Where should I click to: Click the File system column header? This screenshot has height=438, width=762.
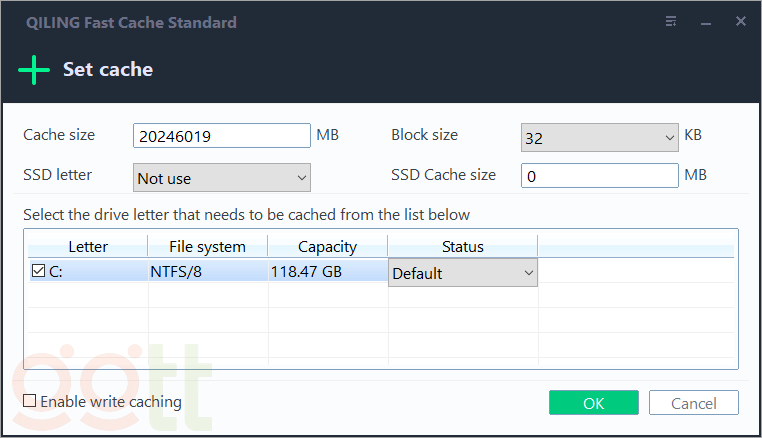[207, 246]
